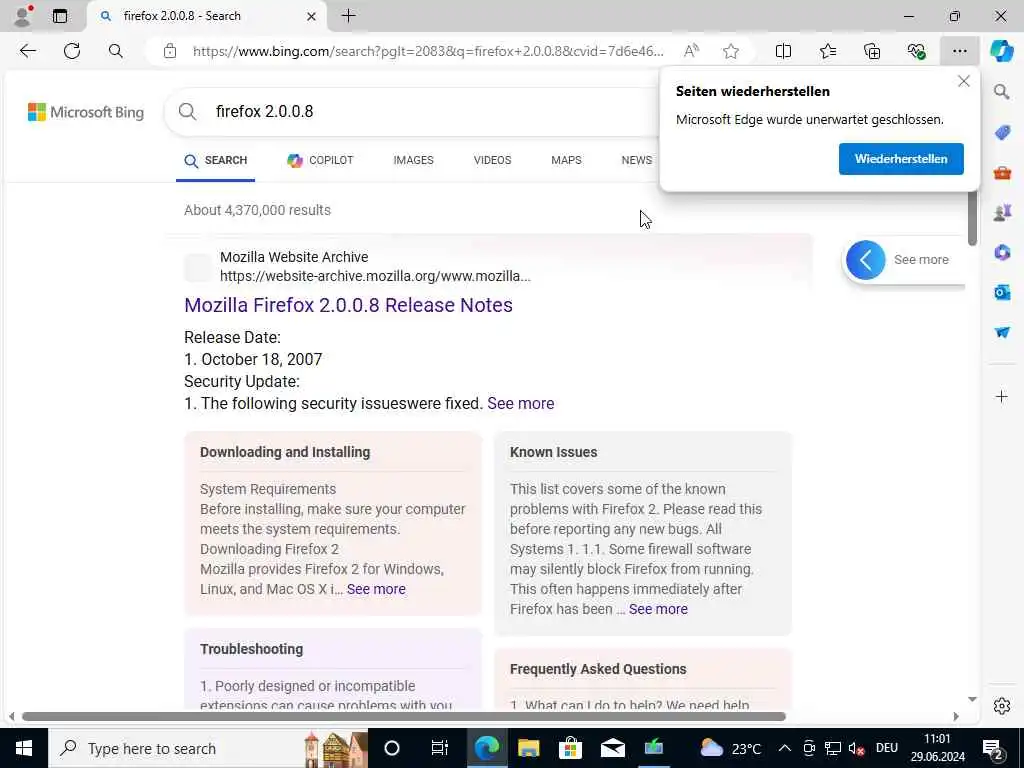Click the Microsoft Bing logo
Screen dimensions: 1024x768
(x=86, y=112)
